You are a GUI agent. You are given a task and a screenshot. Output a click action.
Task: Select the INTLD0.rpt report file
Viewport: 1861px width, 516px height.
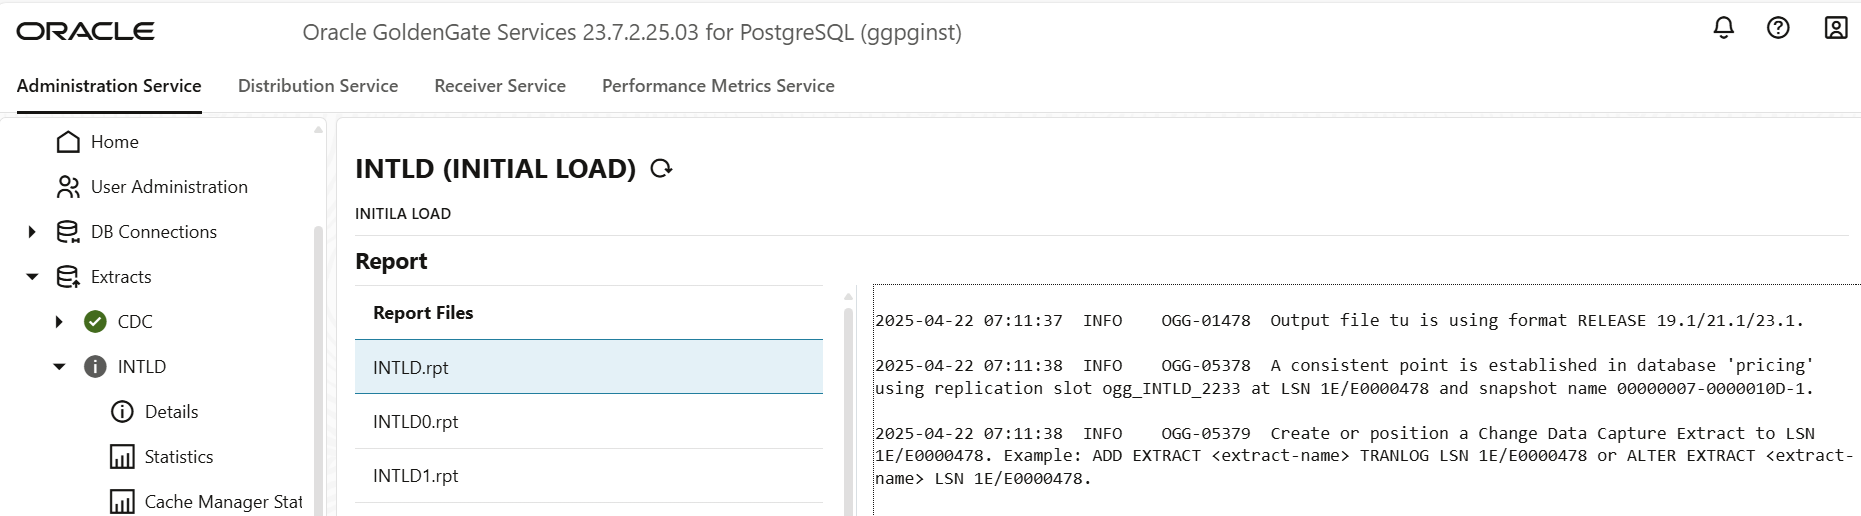pos(589,422)
